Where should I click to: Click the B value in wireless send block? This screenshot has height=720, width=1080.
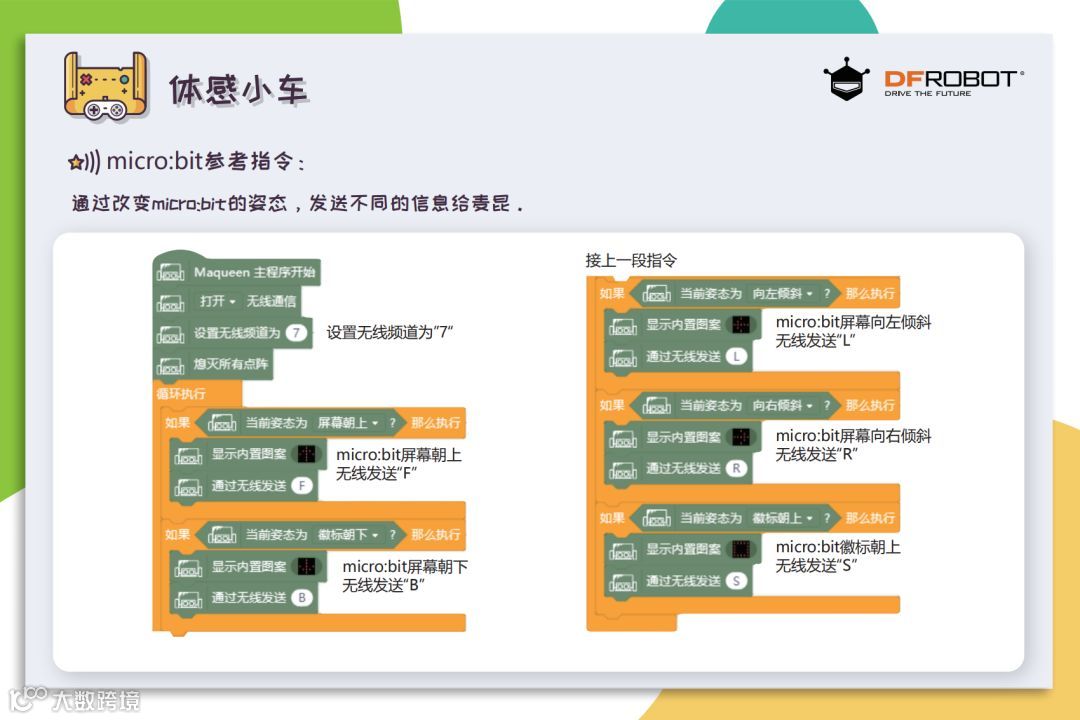tap(302, 598)
